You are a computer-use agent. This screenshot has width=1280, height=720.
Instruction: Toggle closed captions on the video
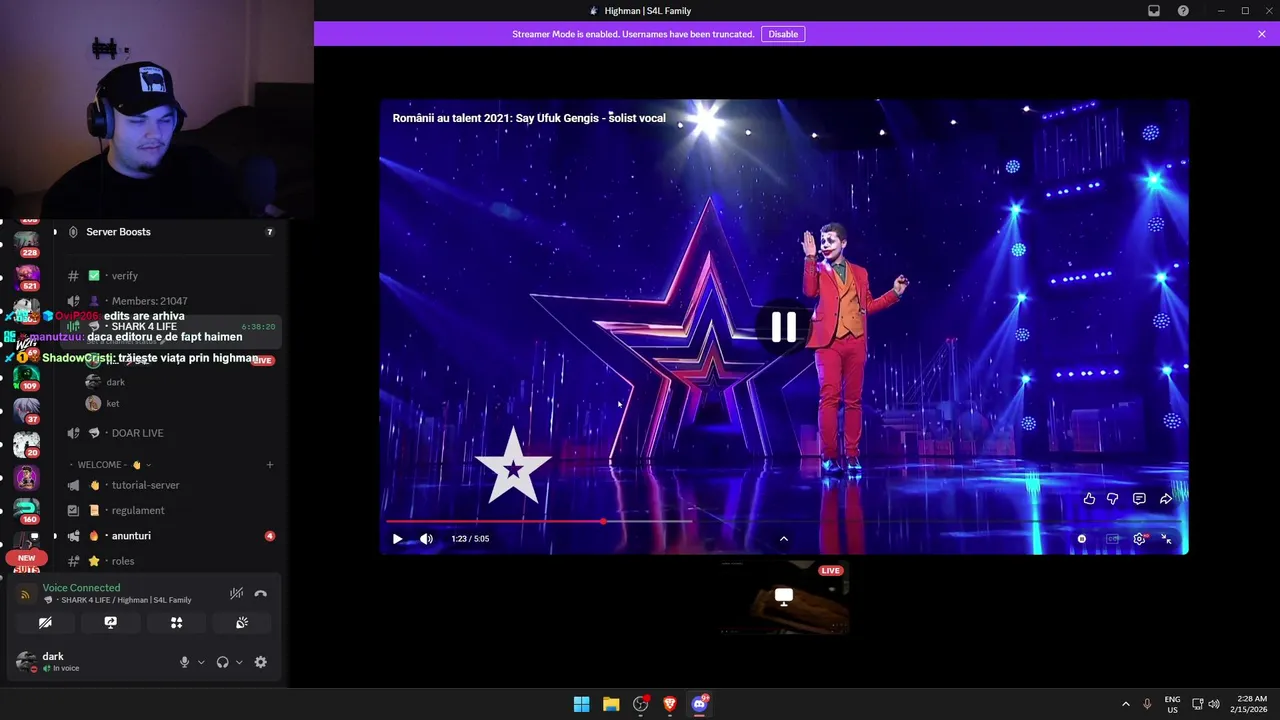click(1112, 539)
